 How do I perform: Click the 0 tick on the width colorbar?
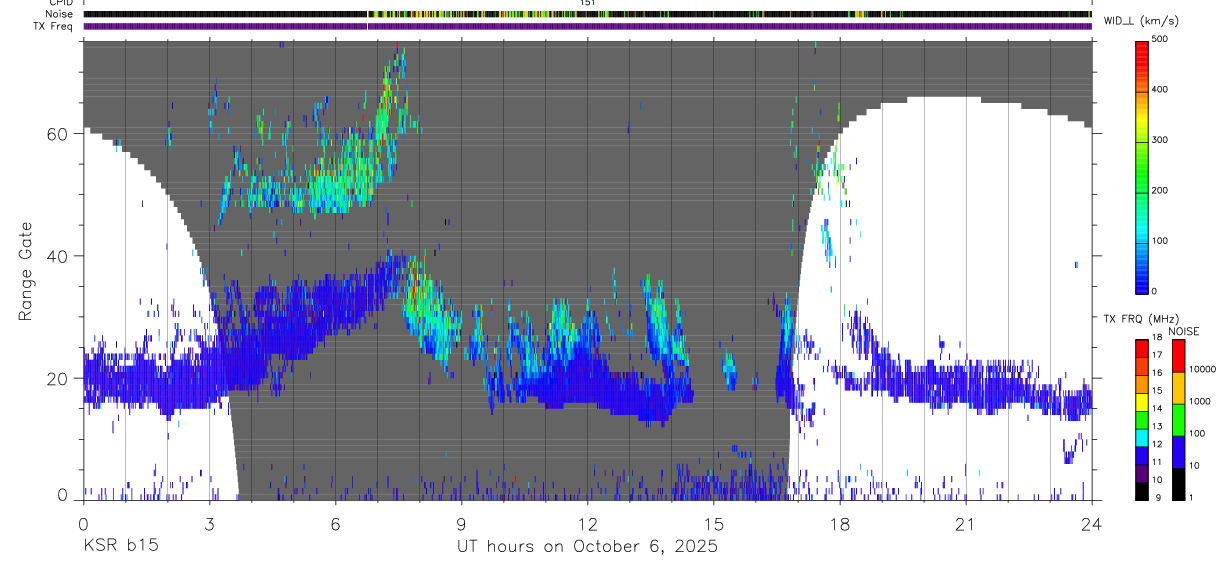point(1154,291)
